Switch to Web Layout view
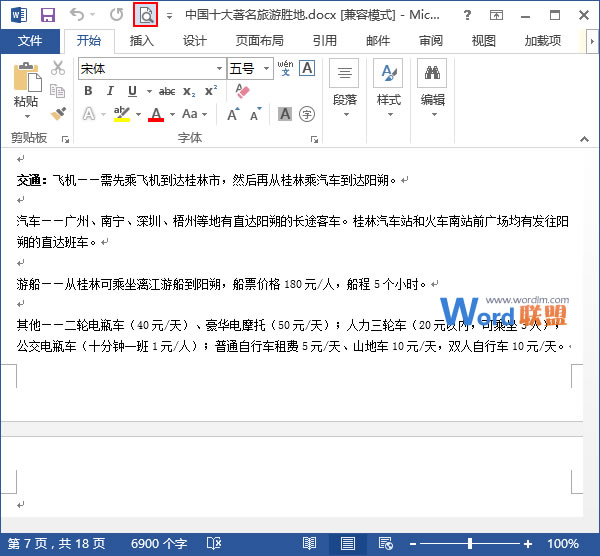Screen dimensions: 600x556 point(386,543)
